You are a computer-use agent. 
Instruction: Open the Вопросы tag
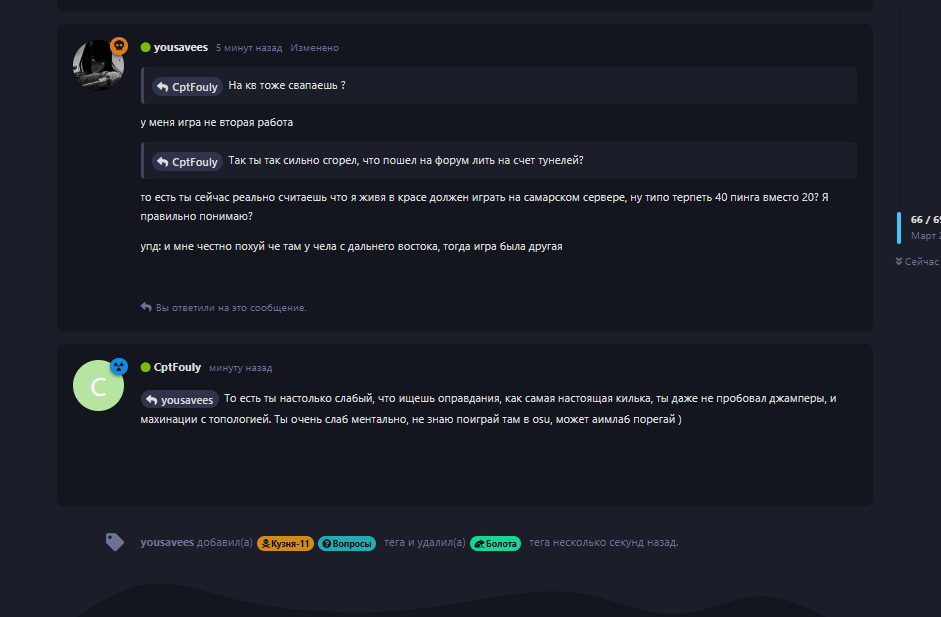tap(347, 543)
